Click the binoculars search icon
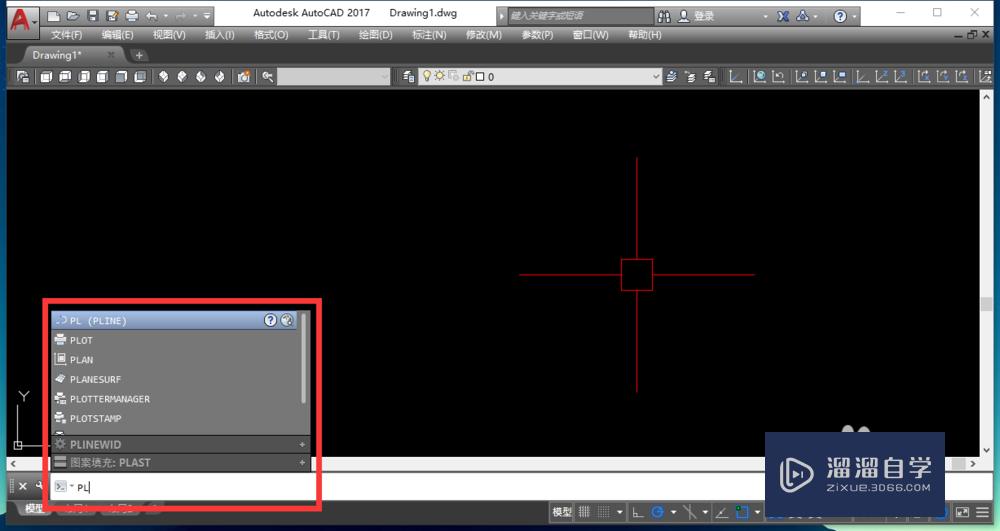The height and width of the screenshot is (531, 1000). (664, 16)
